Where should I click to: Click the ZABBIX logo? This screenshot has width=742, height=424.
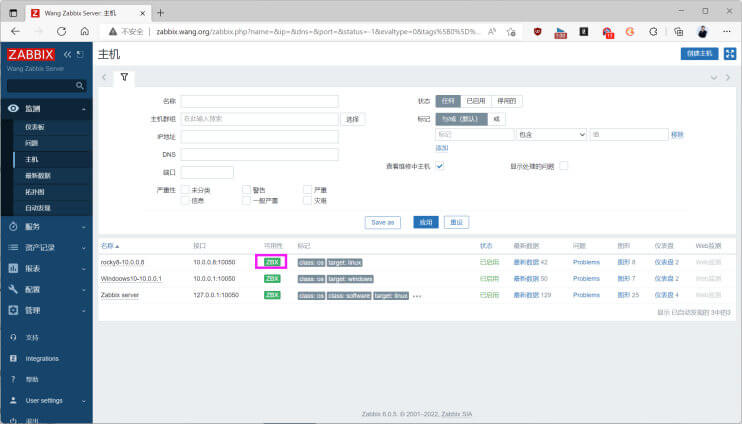31,54
